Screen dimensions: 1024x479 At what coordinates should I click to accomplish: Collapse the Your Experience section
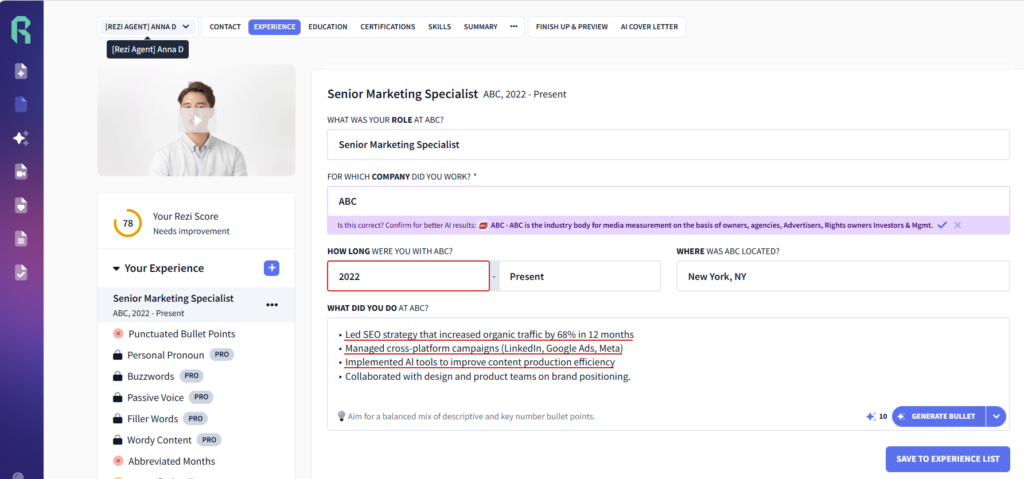click(x=117, y=269)
